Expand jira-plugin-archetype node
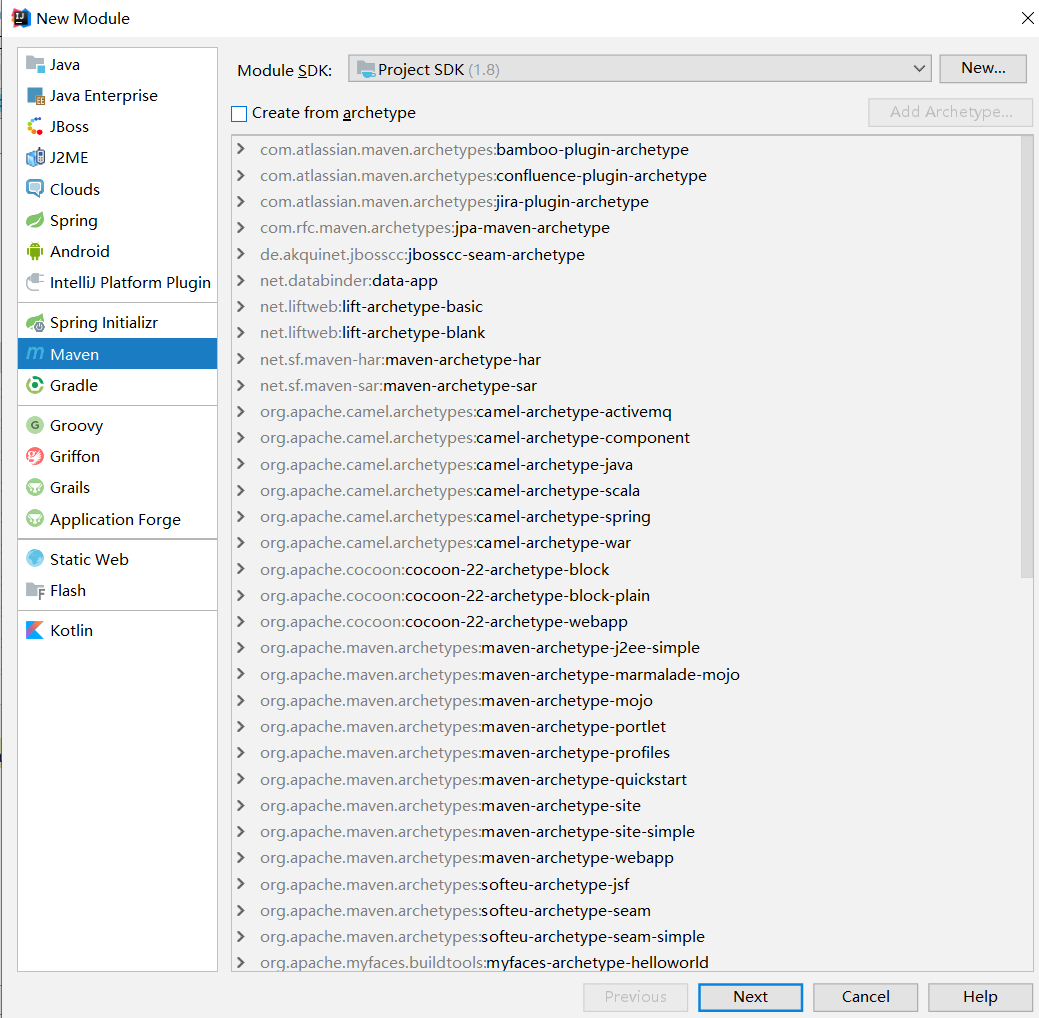 (241, 201)
